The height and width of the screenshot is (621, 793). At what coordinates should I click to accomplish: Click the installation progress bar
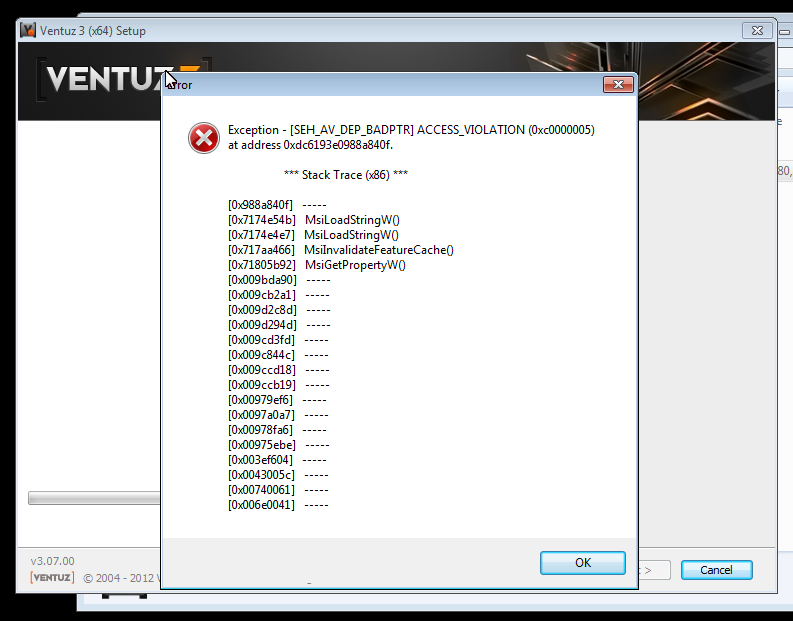(x=95, y=498)
